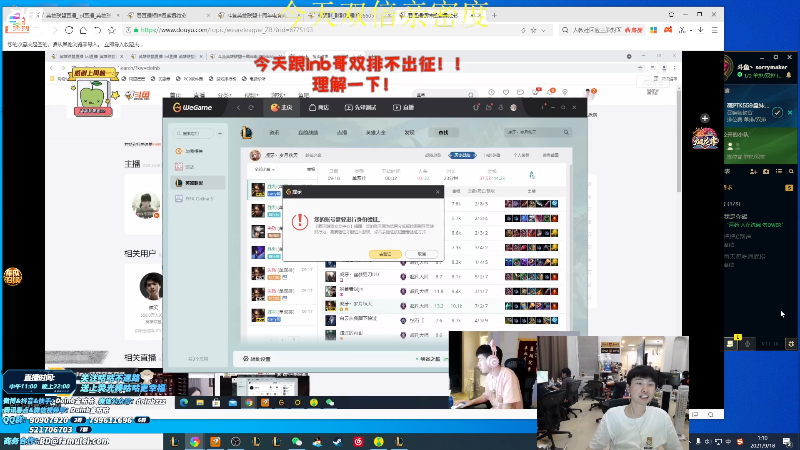Viewport: 800px width, 450px height.
Task: Click the search icon in the right chat panel
Action: 791,171
